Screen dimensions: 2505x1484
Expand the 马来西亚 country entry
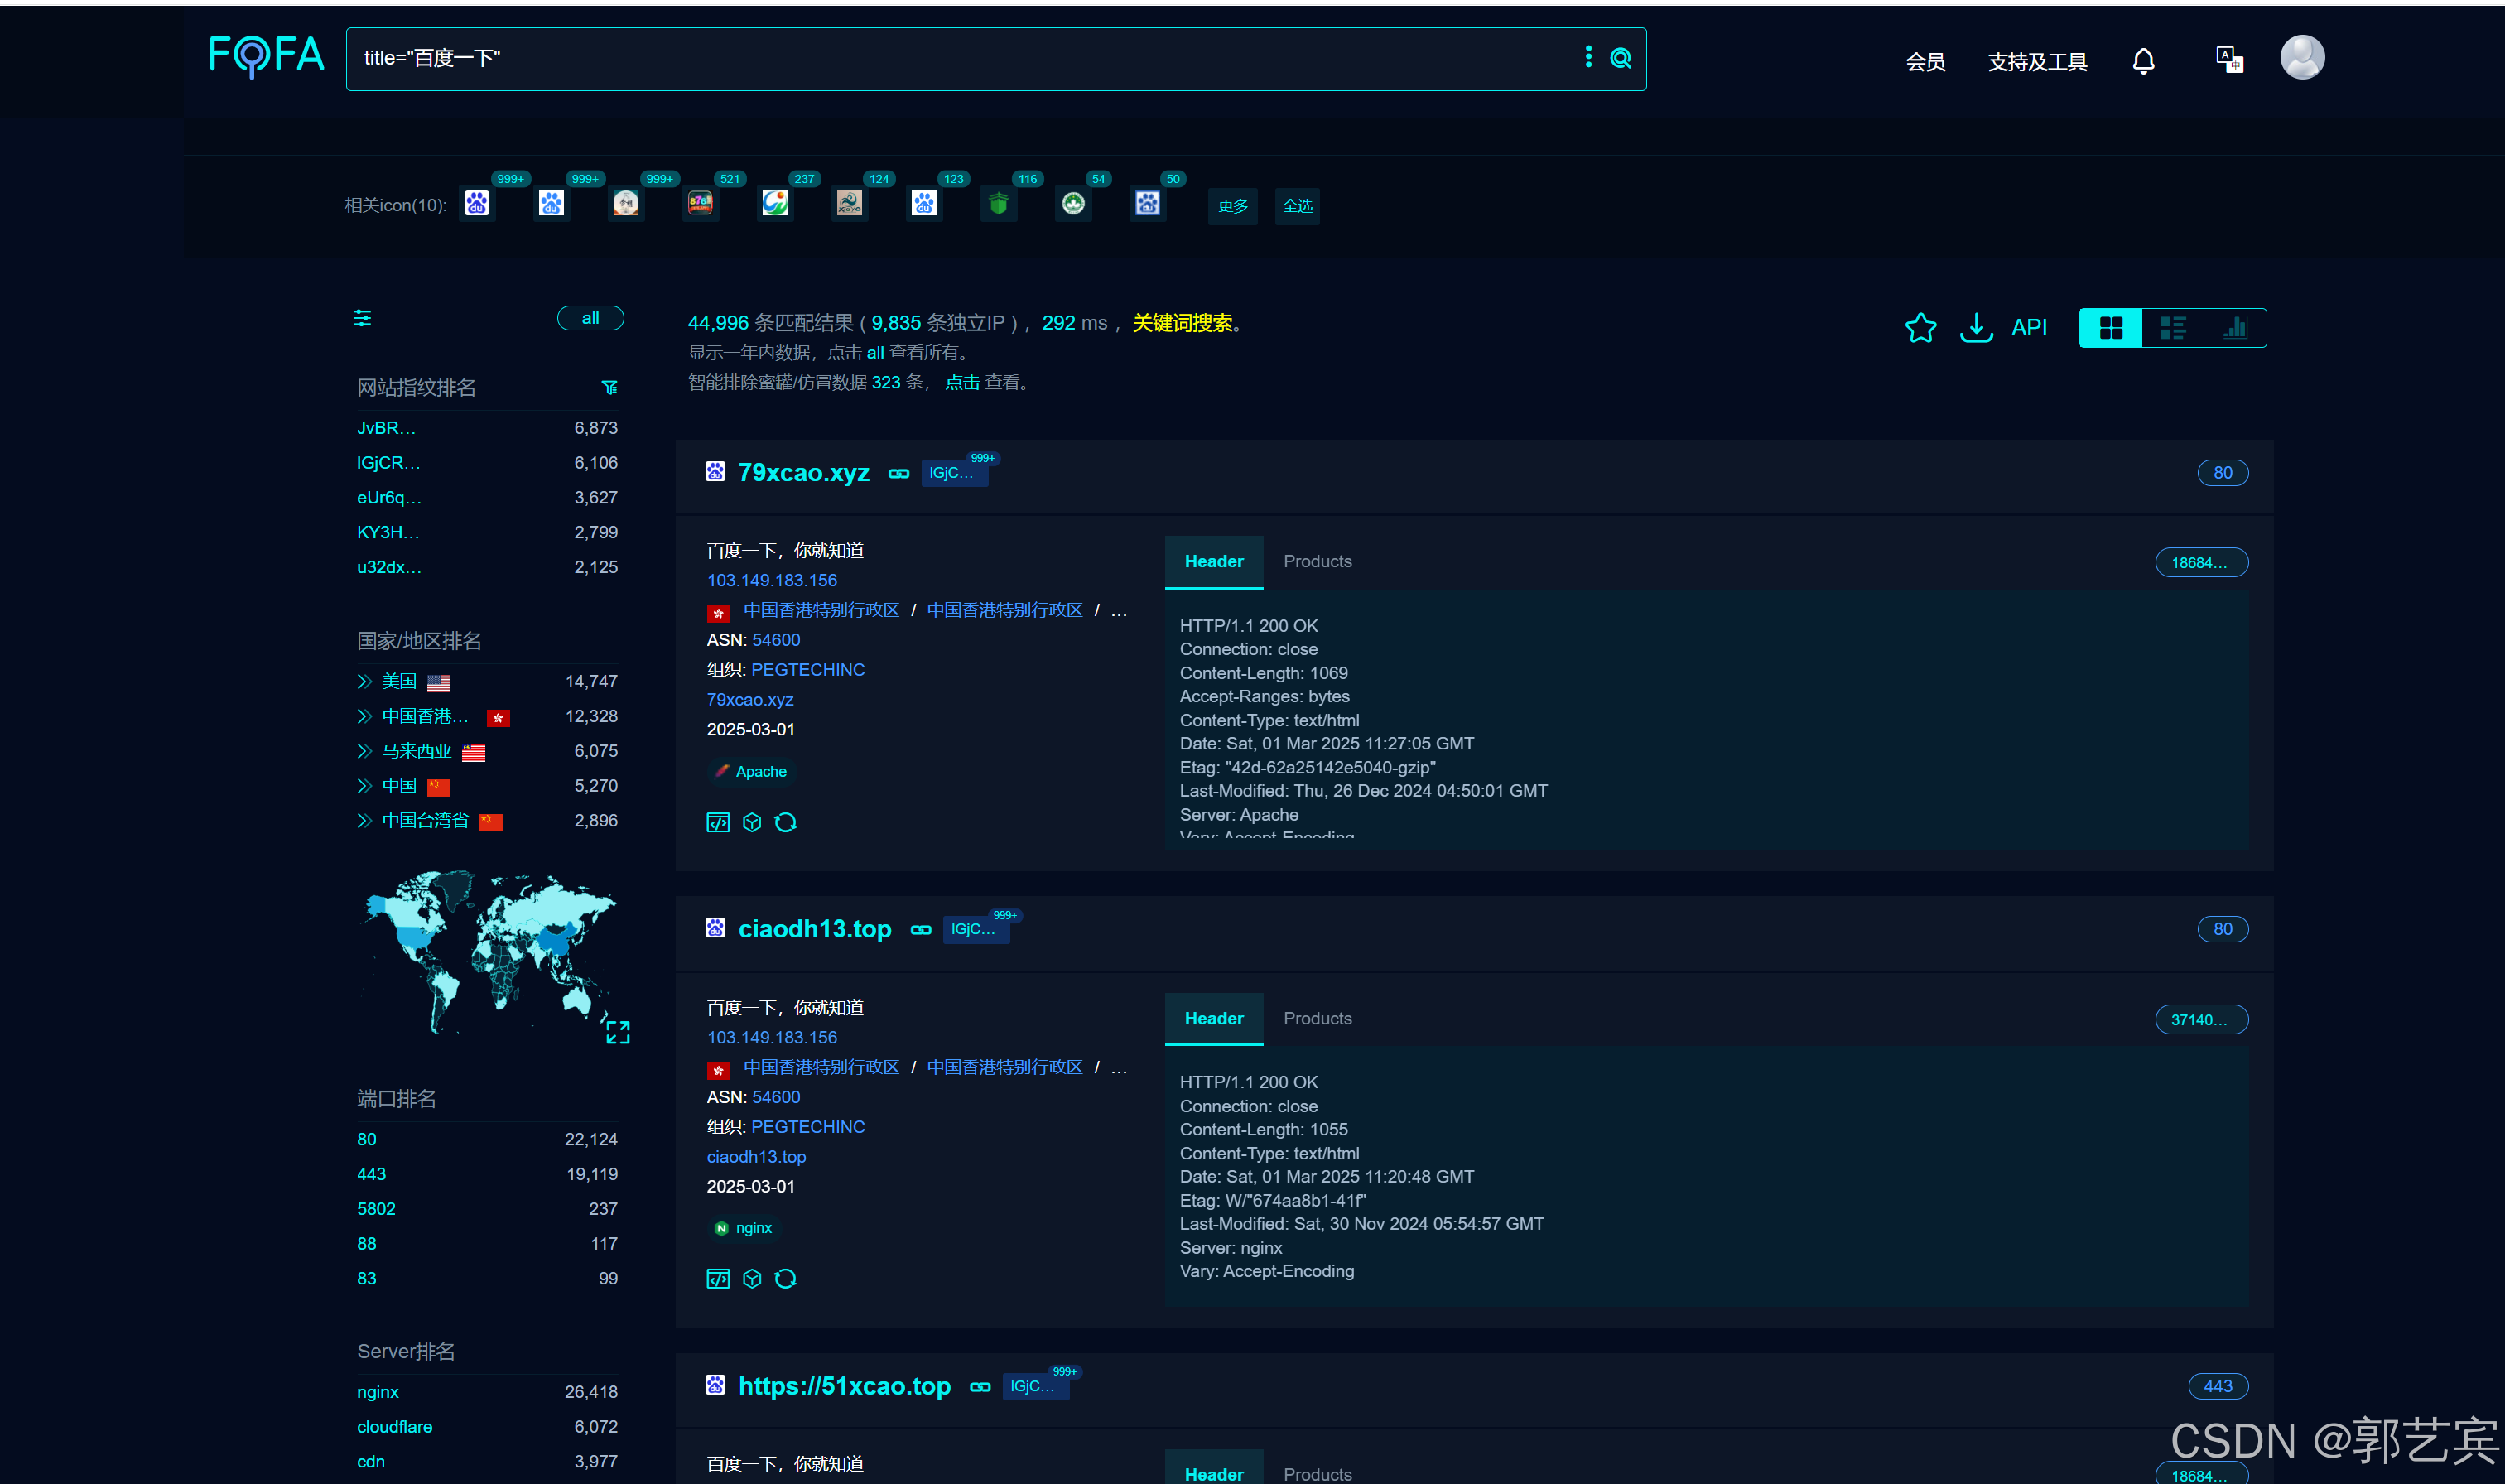[364, 751]
